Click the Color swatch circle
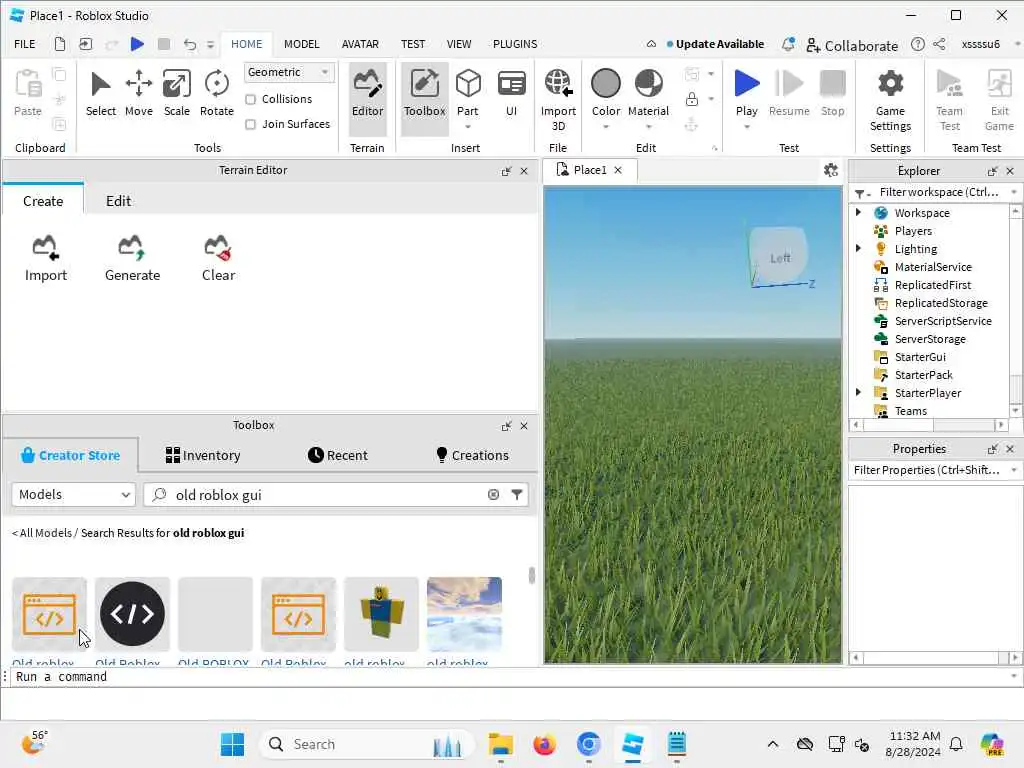The height and width of the screenshot is (768, 1024). pyautogui.click(x=605, y=84)
